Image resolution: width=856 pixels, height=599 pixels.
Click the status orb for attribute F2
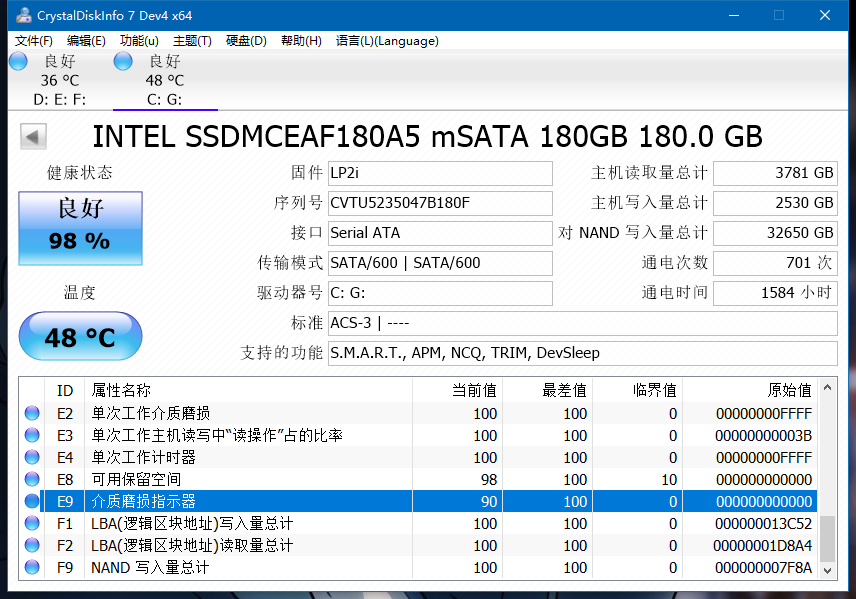[32, 545]
